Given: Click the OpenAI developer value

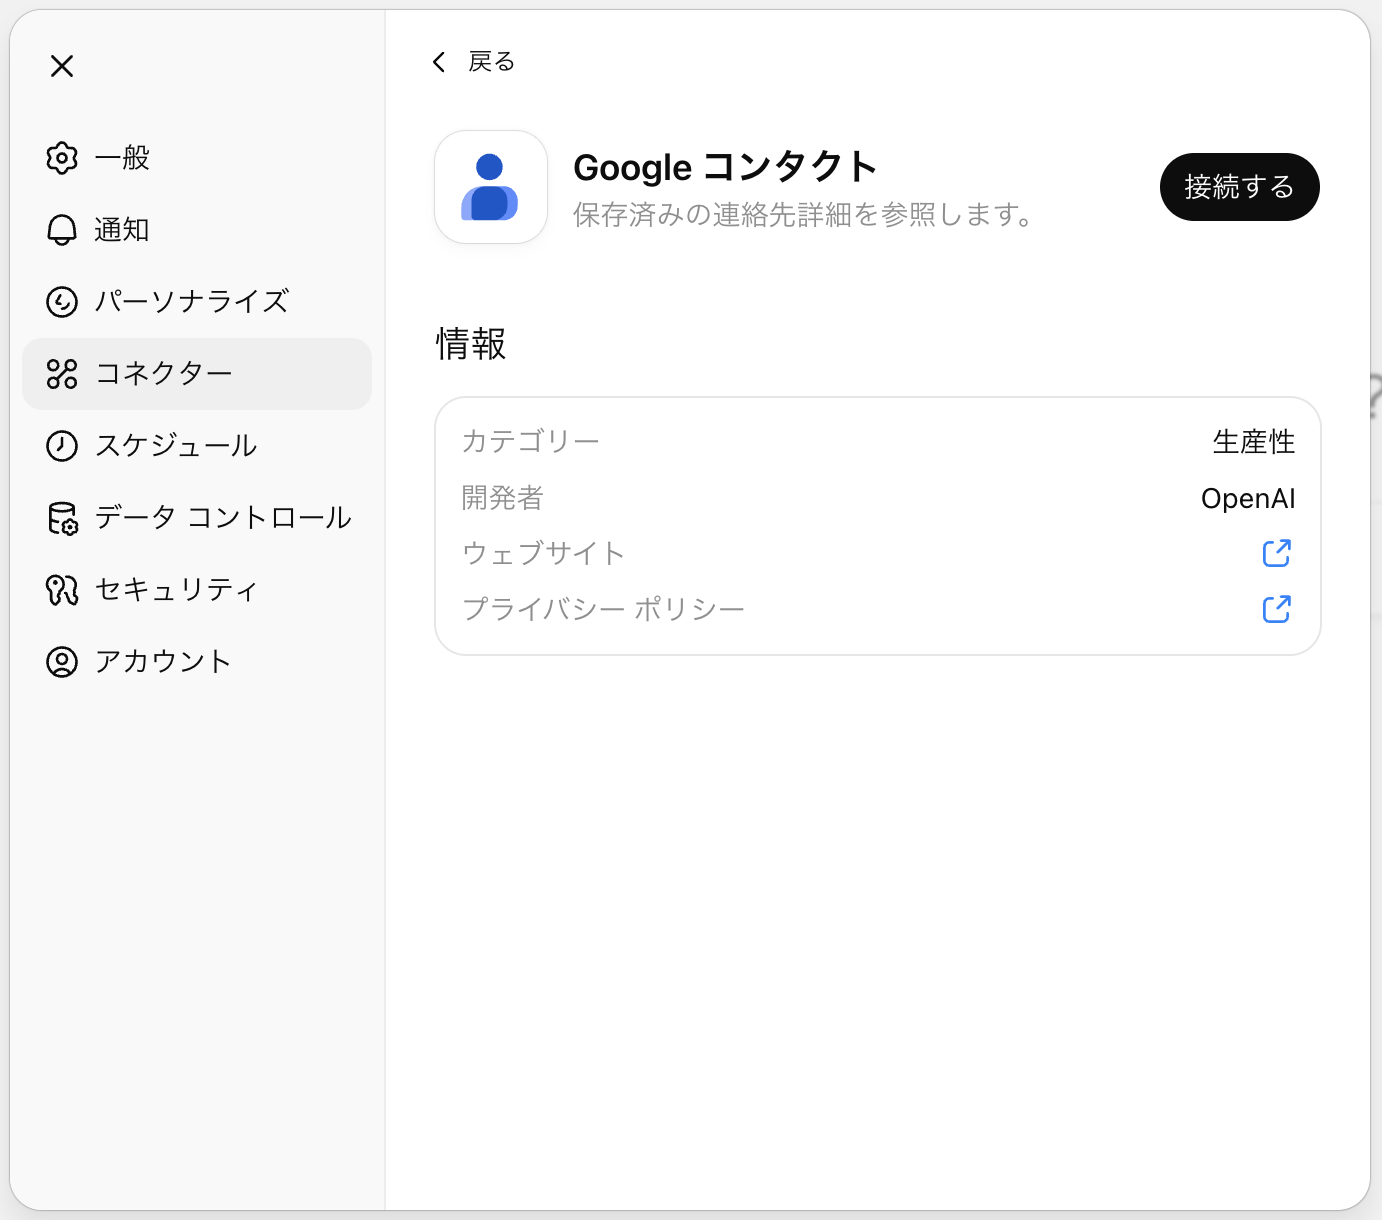Looking at the screenshot, I should [x=1248, y=499].
